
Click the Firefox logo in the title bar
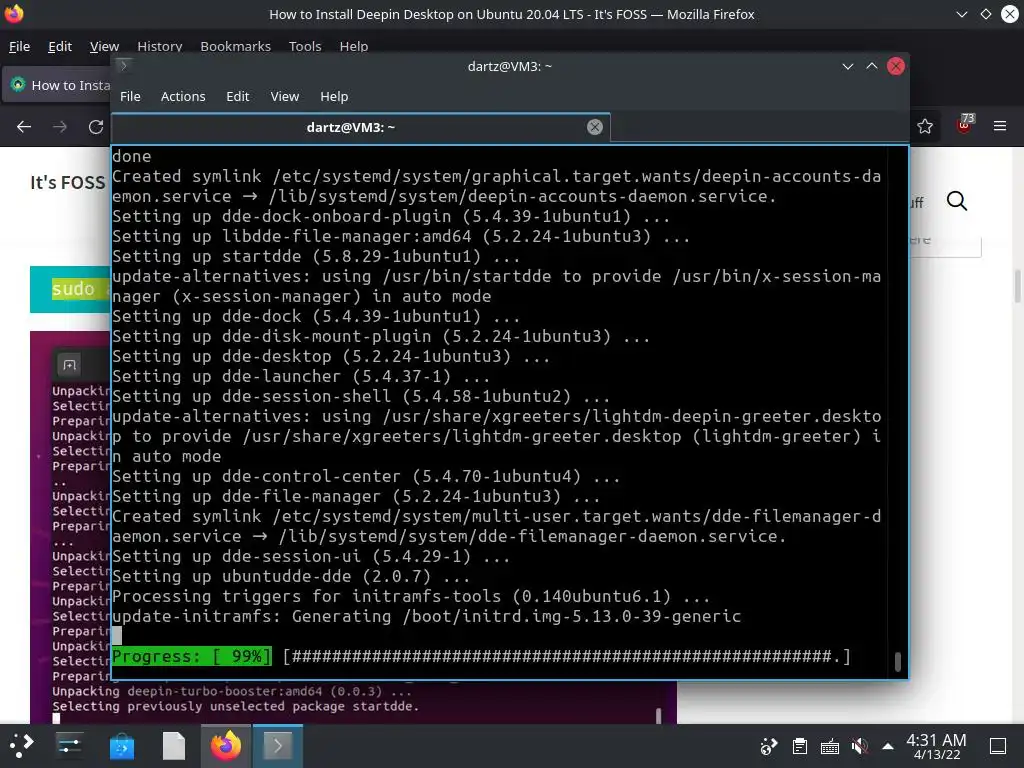[x=13, y=14]
